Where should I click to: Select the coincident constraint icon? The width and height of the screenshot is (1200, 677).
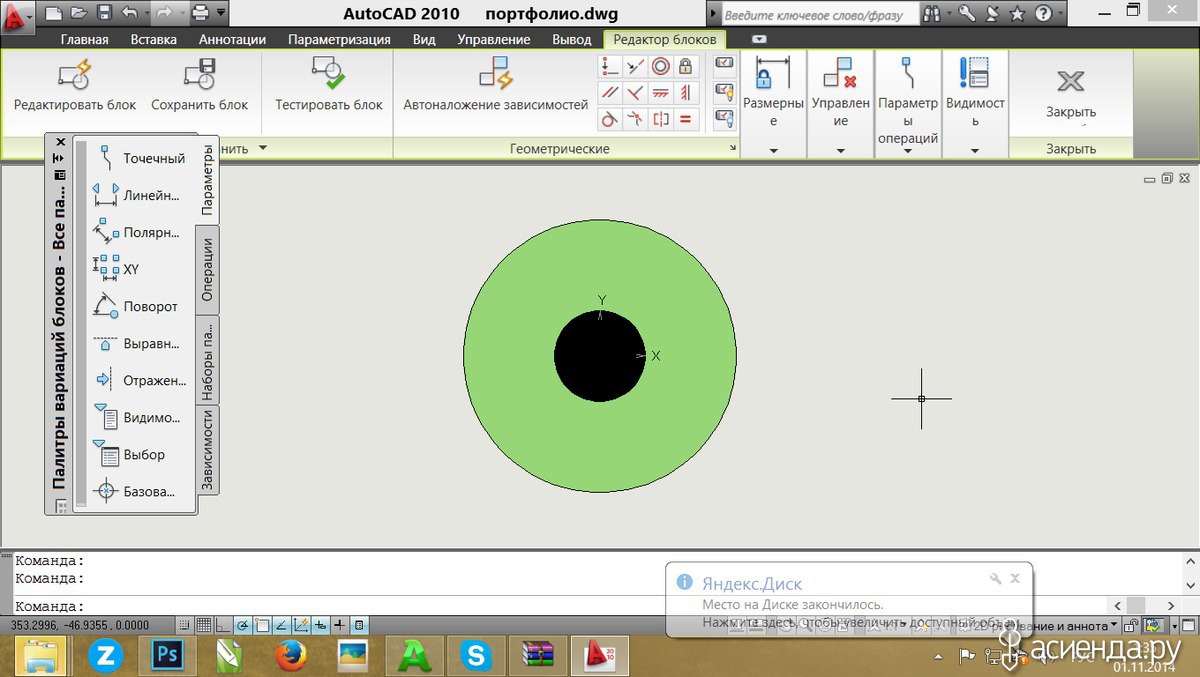610,67
